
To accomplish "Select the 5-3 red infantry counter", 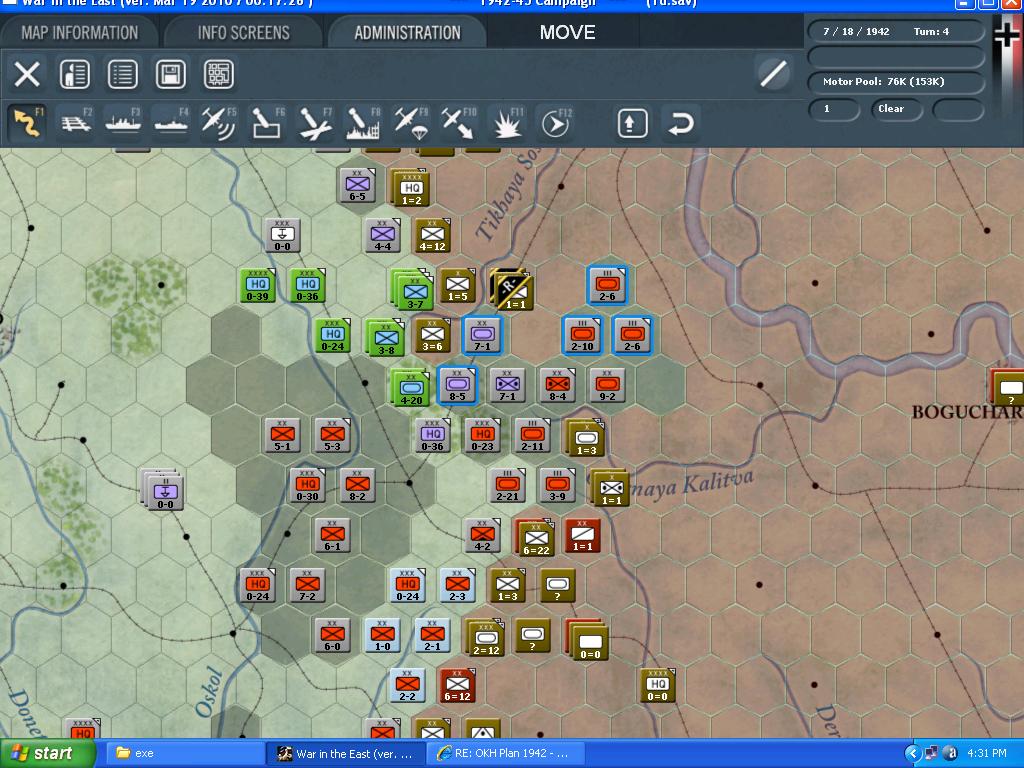I will [x=332, y=436].
